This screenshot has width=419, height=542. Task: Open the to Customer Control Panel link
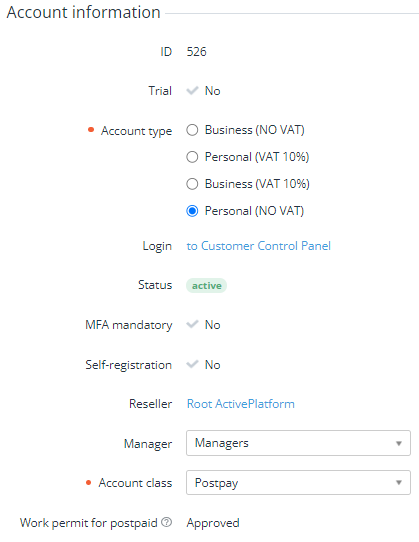[x=259, y=246]
